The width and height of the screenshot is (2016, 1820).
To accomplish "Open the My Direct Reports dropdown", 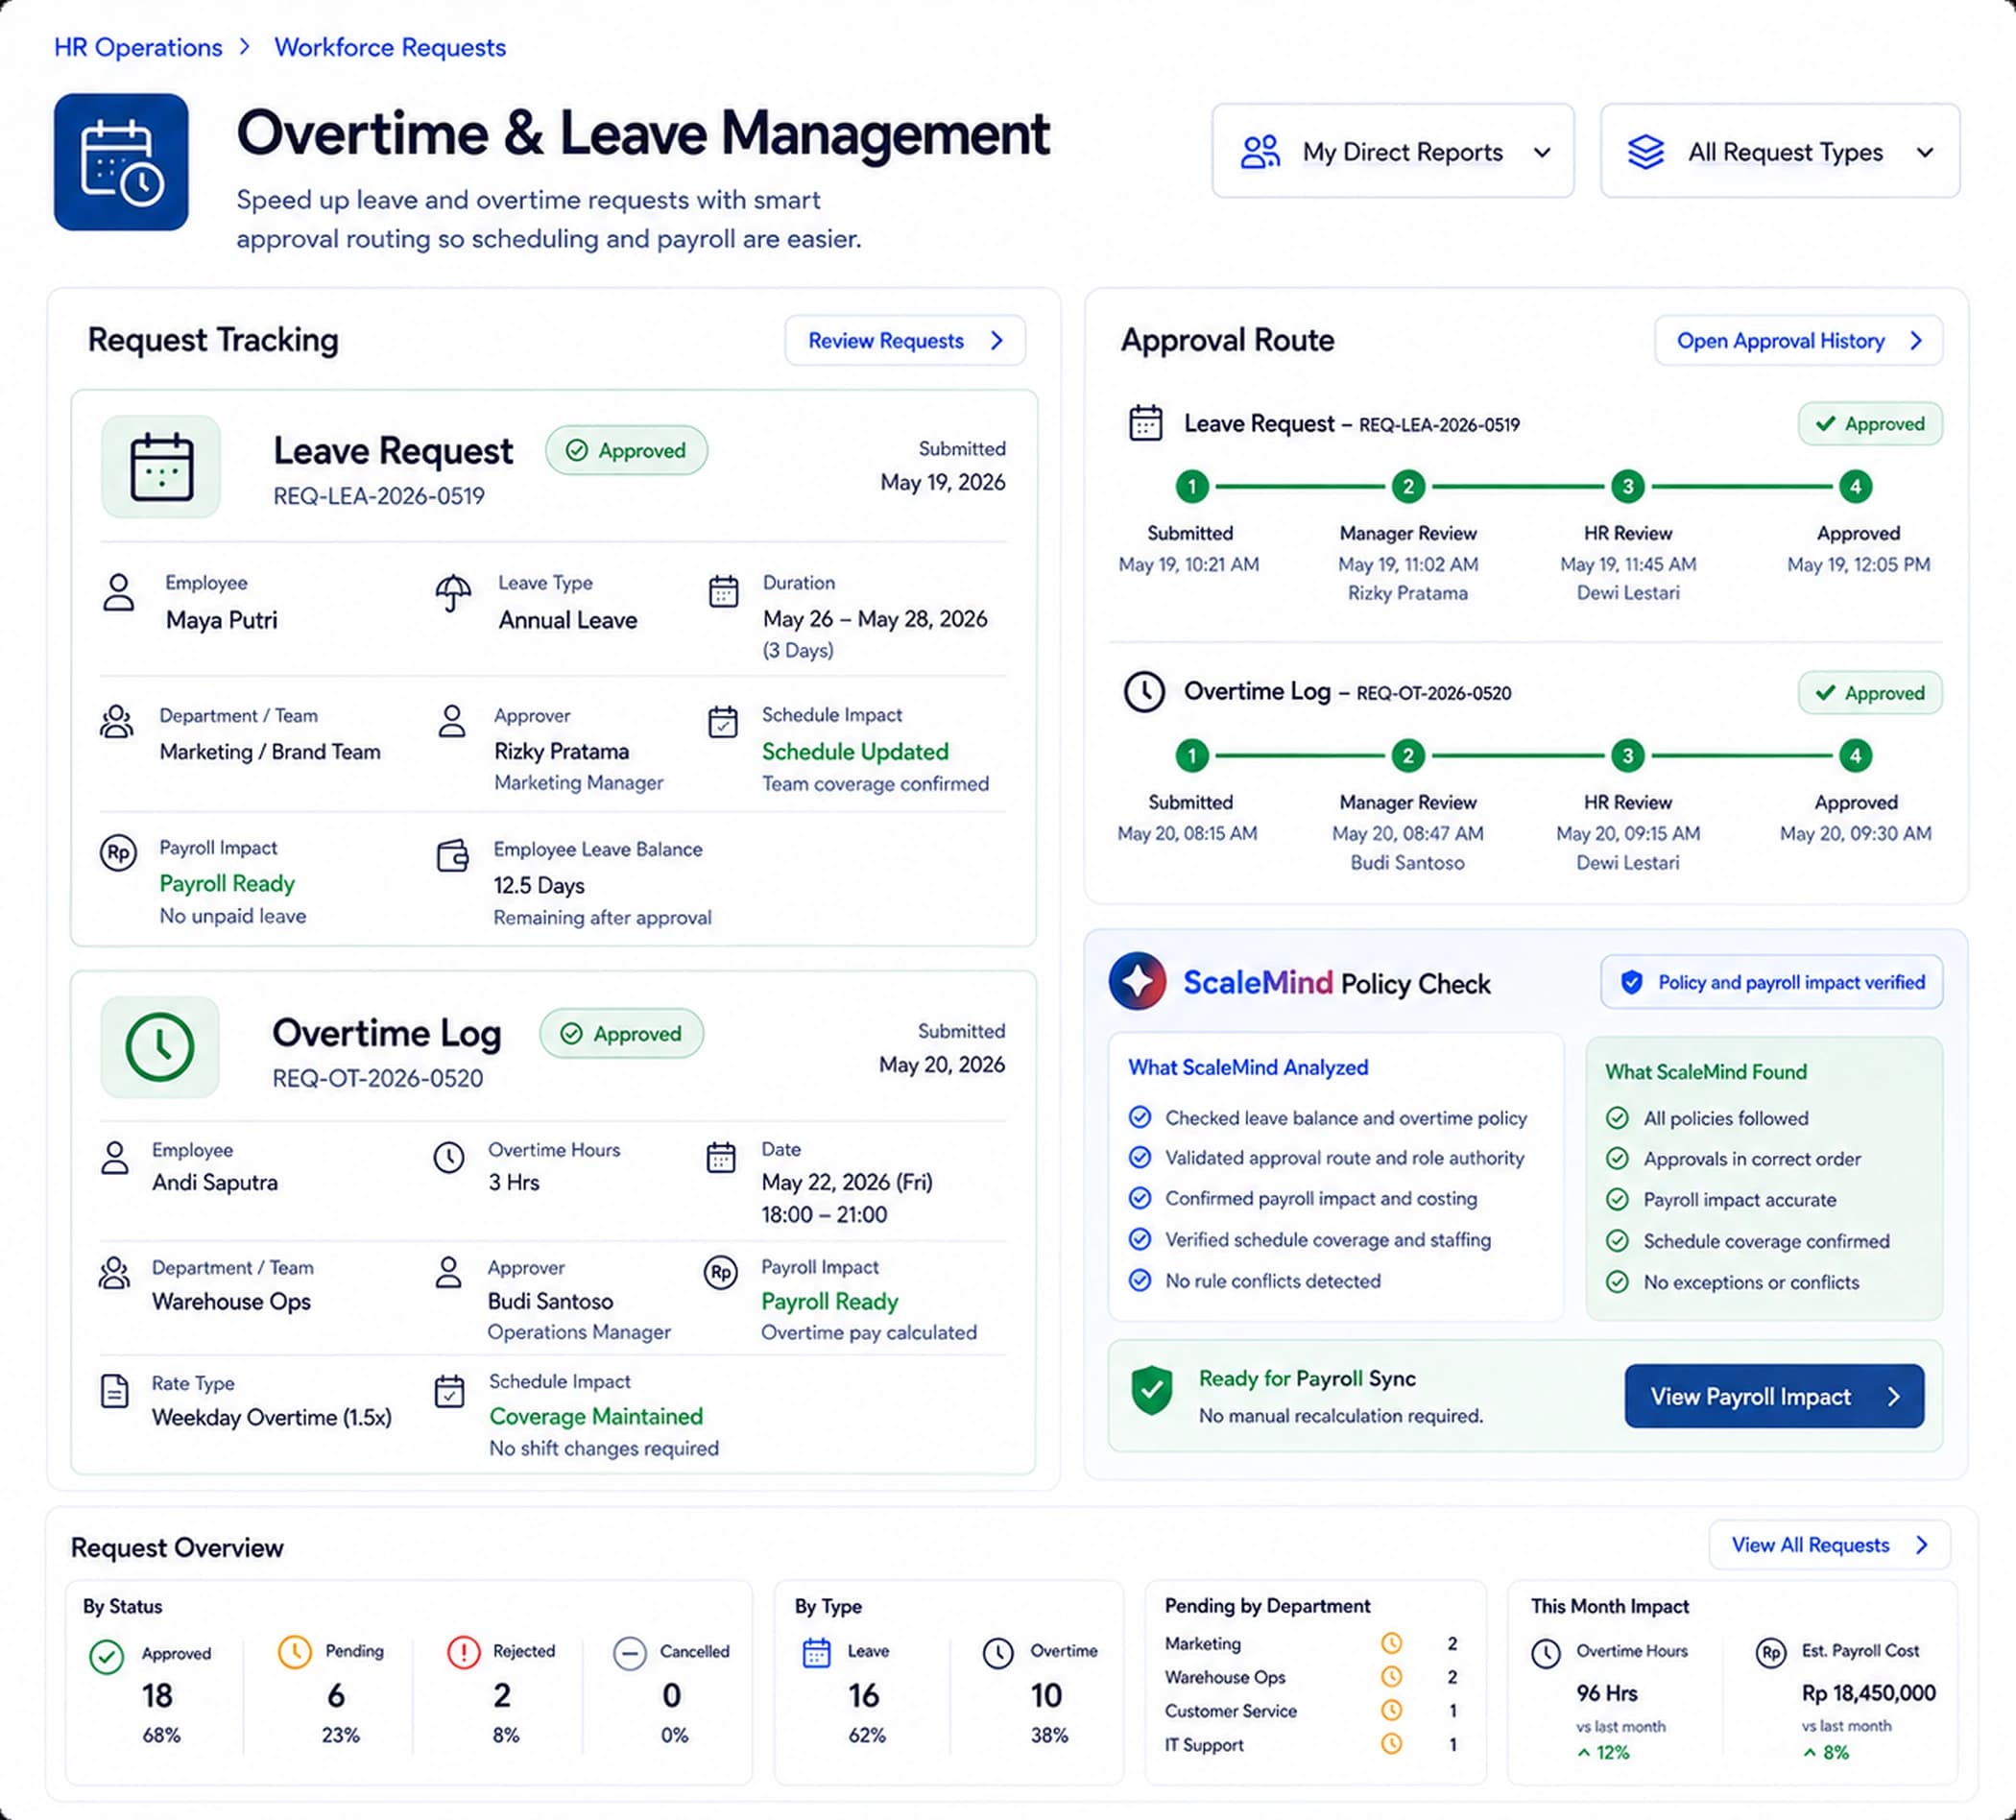I will click(1393, 152).
